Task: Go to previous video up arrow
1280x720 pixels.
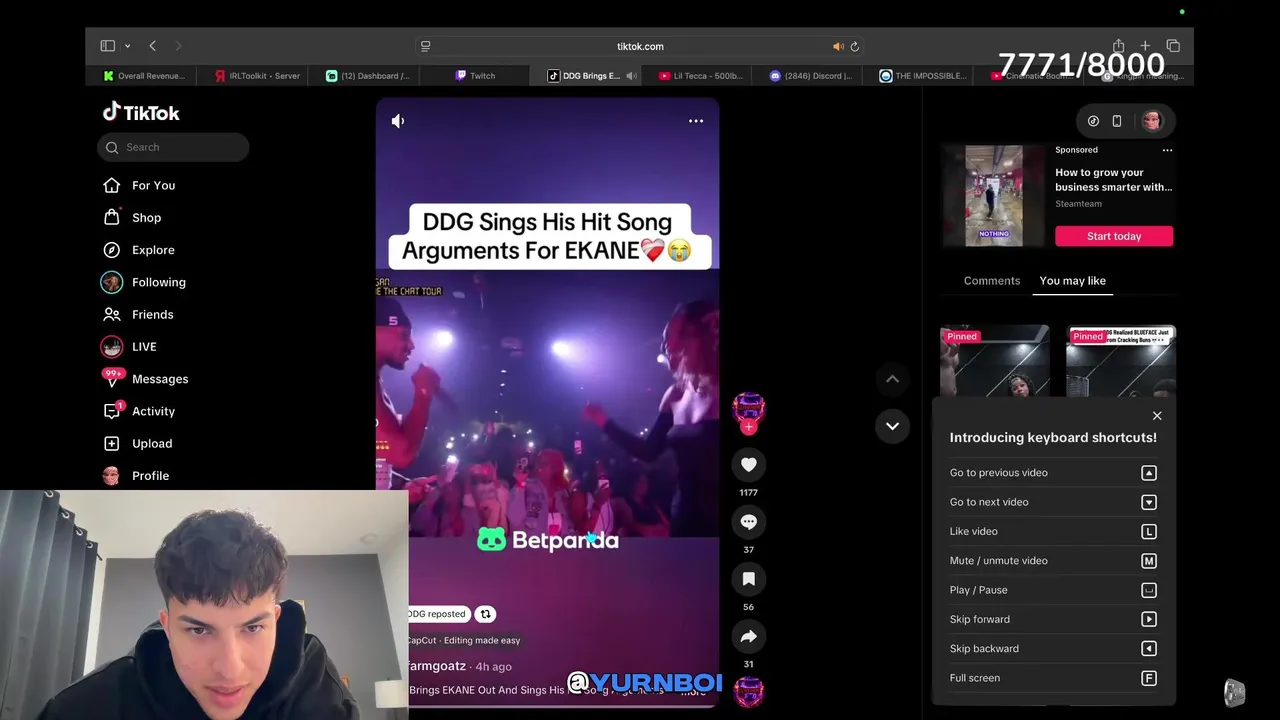Action: [x=892, y=379]
